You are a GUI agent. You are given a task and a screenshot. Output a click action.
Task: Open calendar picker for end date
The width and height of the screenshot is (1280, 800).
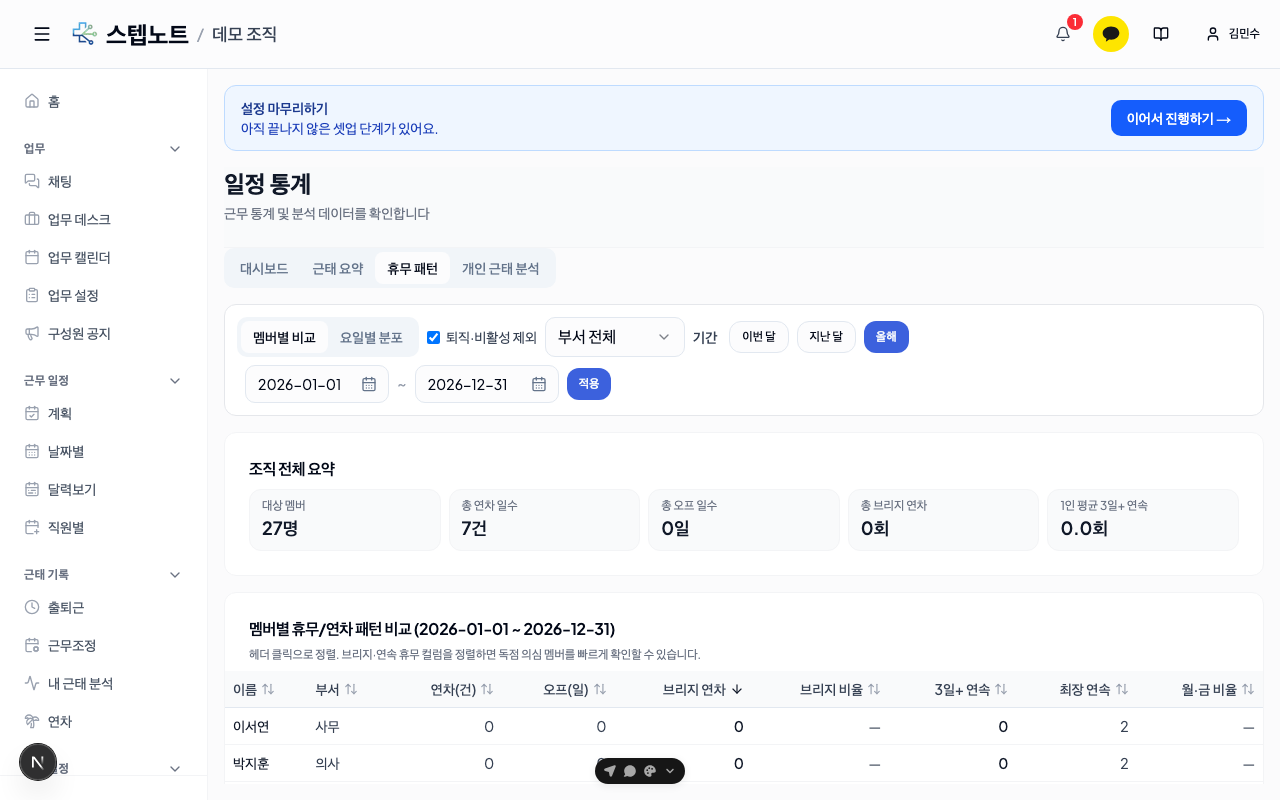tap(539, 384)
